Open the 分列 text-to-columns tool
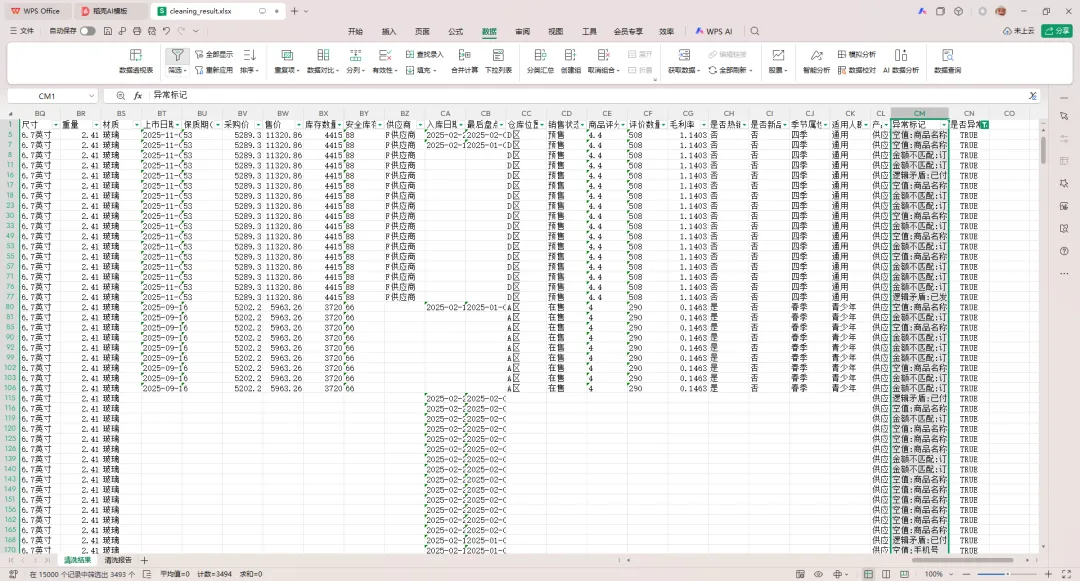The width and height of the screenshot is (1080, 581). tap(355, 61)
